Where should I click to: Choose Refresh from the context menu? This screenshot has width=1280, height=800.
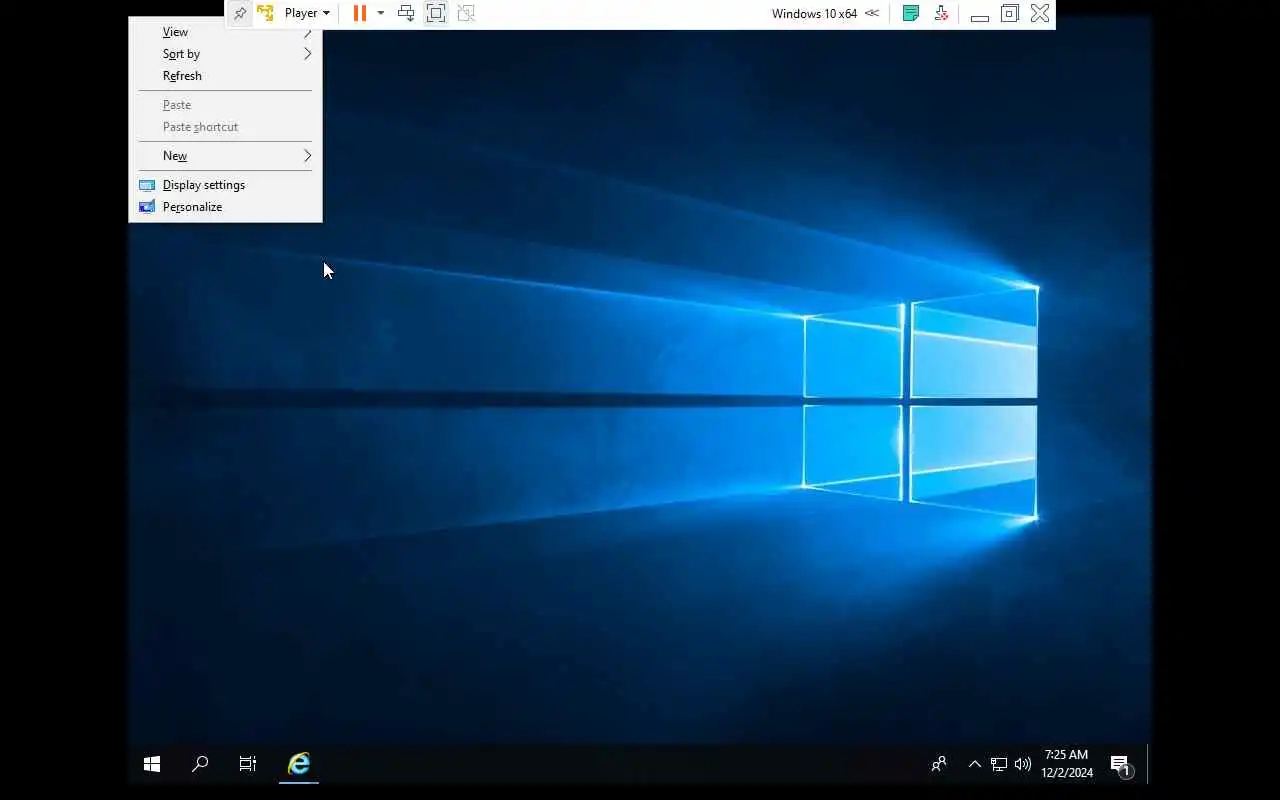[x=225, y=76]
